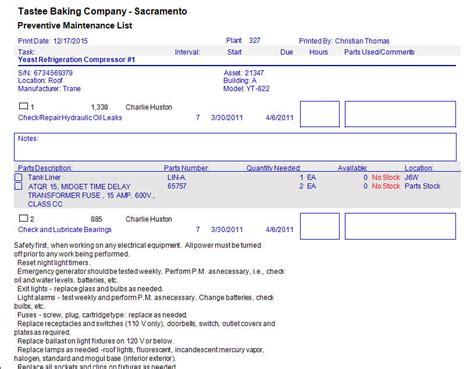Click location Parts Stock

coord(422,186)
